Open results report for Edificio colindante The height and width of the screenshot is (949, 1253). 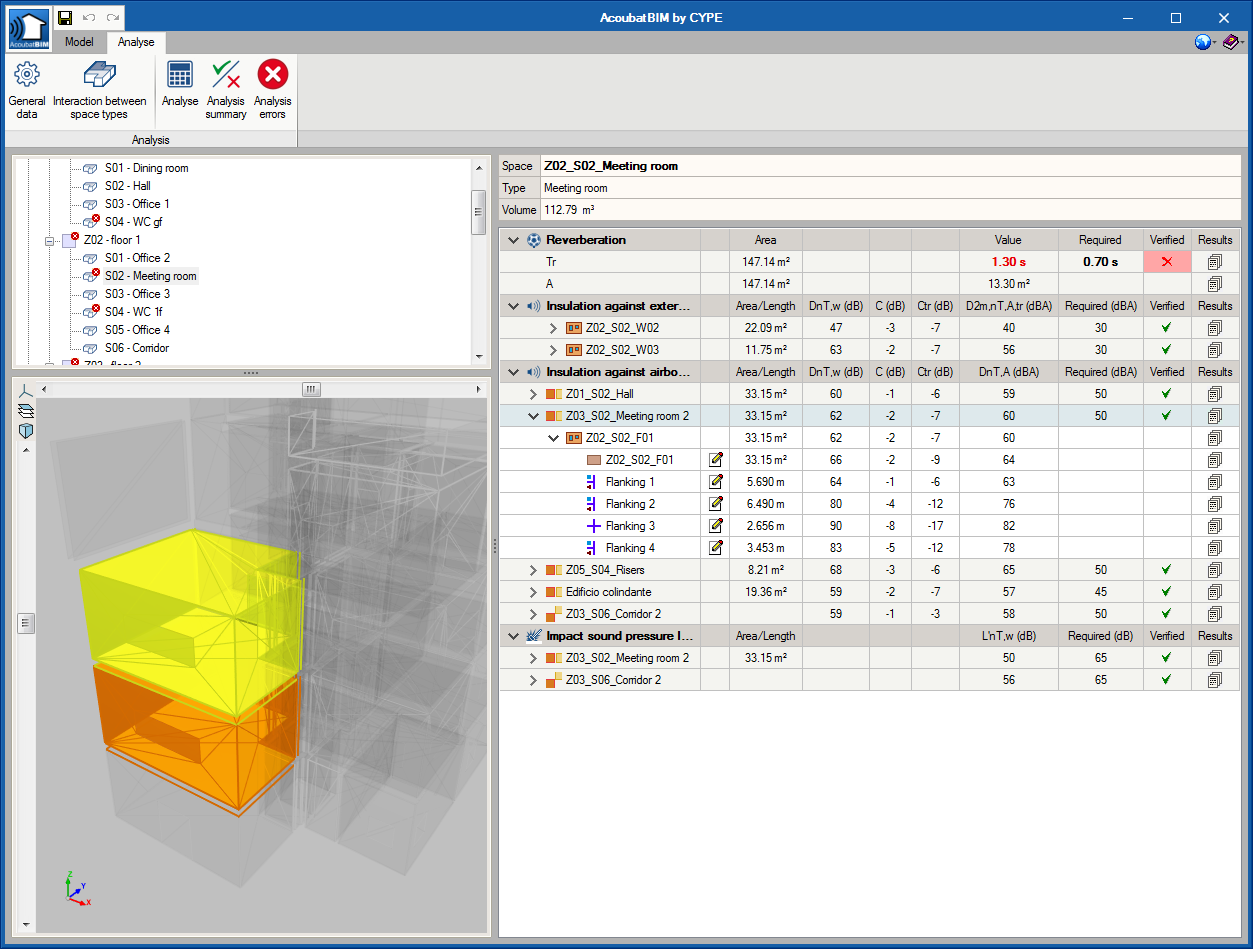point(1215,592)
